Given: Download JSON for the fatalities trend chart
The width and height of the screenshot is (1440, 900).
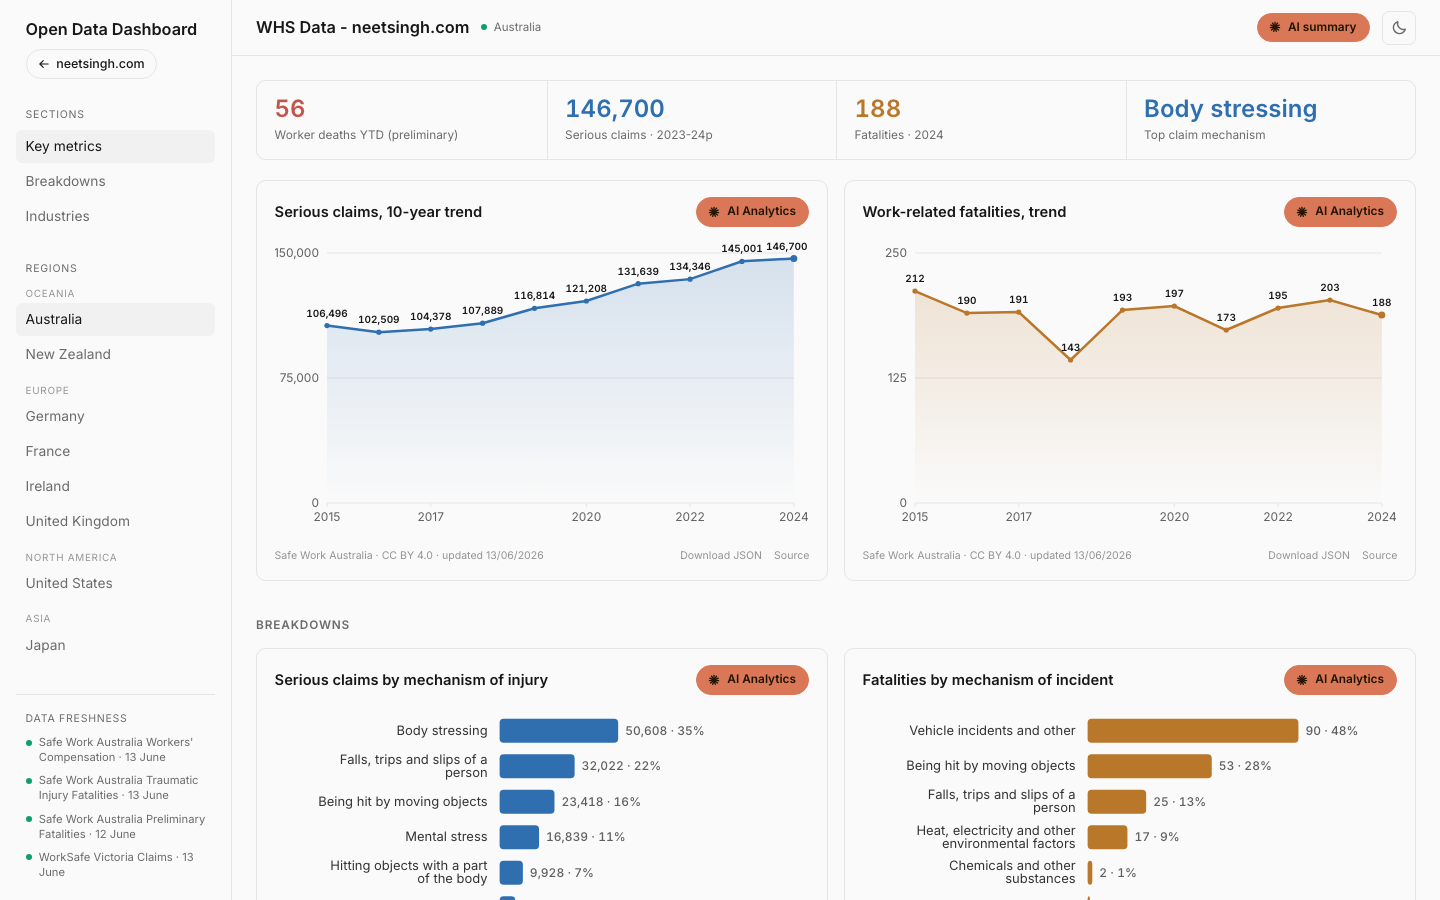Looking at the screenshot, I should [x=1309, y=556].
